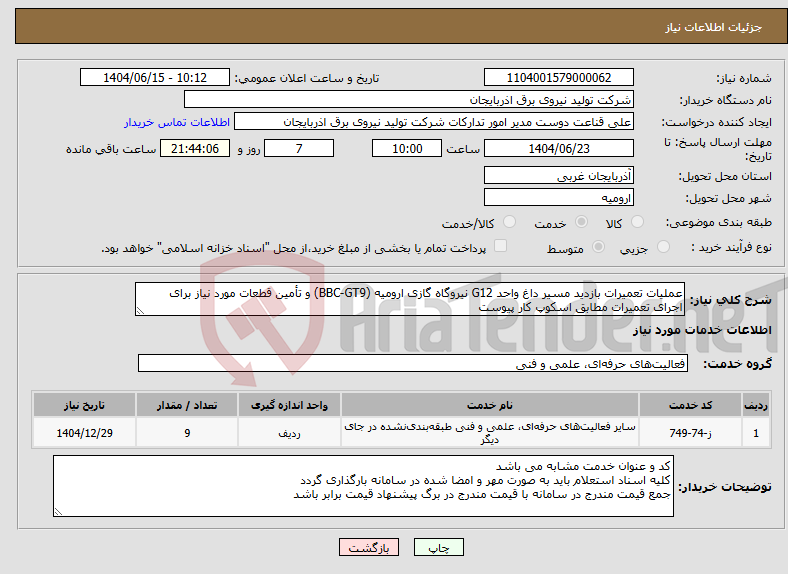Click the شماره نیاز label

[743, 78]
